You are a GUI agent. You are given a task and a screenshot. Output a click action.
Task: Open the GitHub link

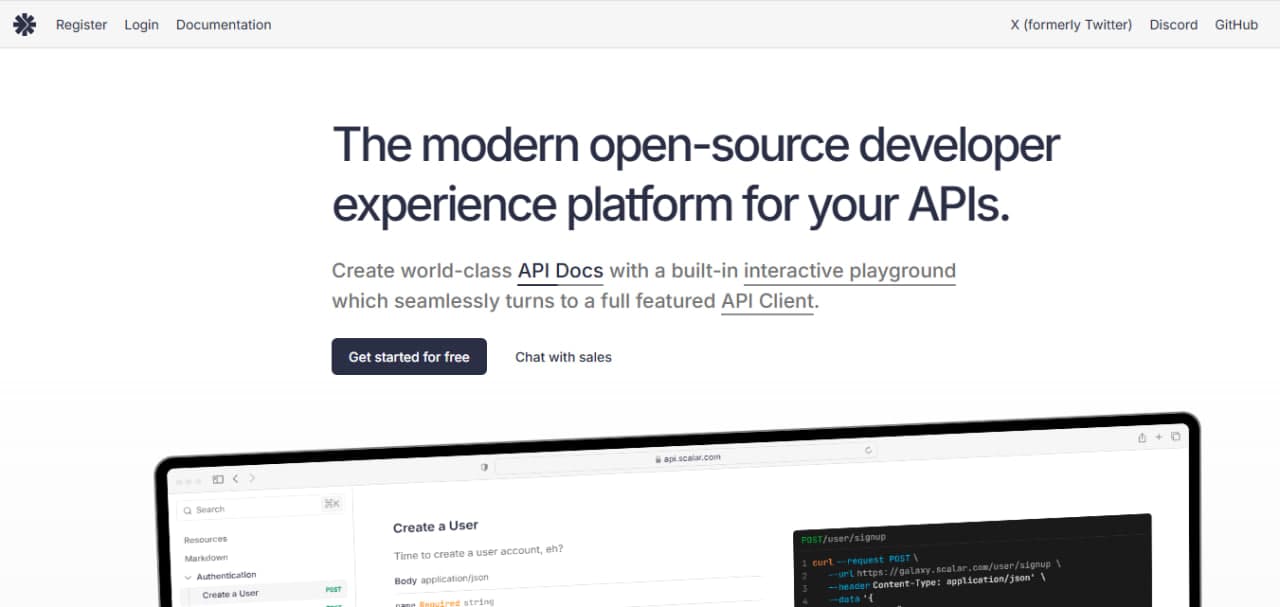coord(1236,25)
